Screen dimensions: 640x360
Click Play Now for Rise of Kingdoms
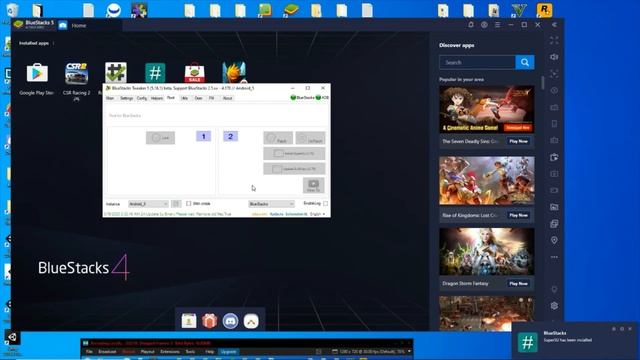coord(518,215)
